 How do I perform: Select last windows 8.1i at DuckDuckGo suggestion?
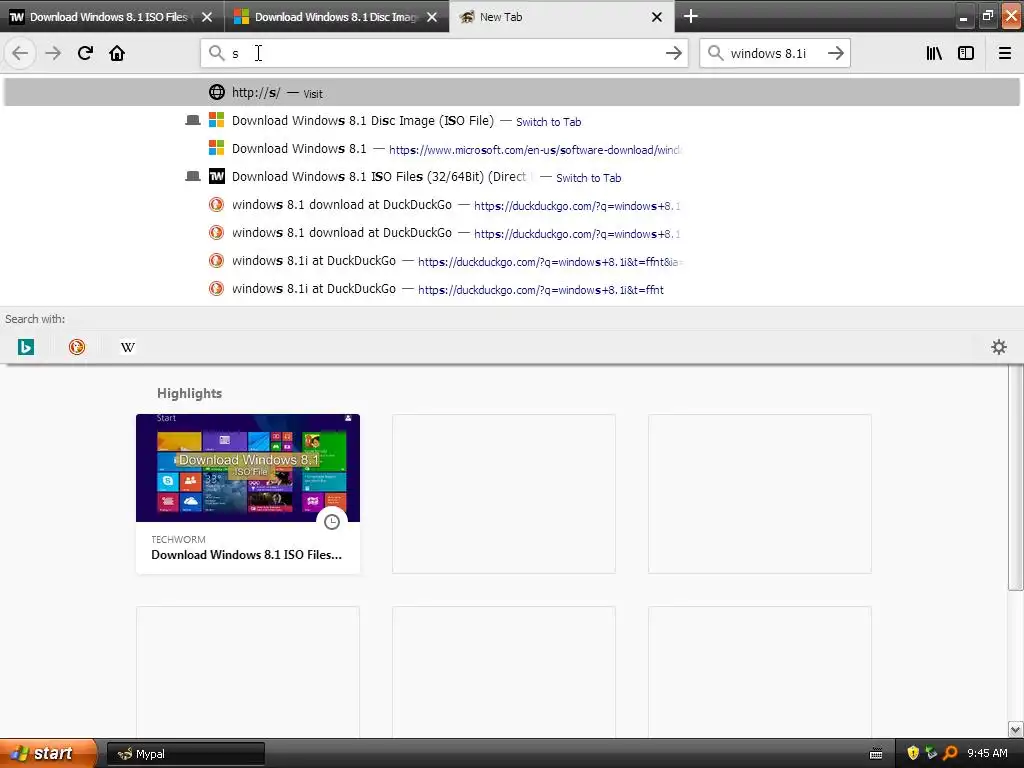point(512,289)
